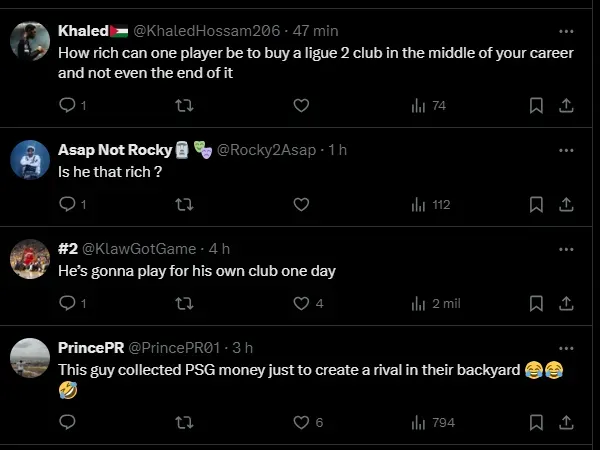Reply to Khaled's tweet about ligue 2
Screen dimensions: 600x450
67,105
